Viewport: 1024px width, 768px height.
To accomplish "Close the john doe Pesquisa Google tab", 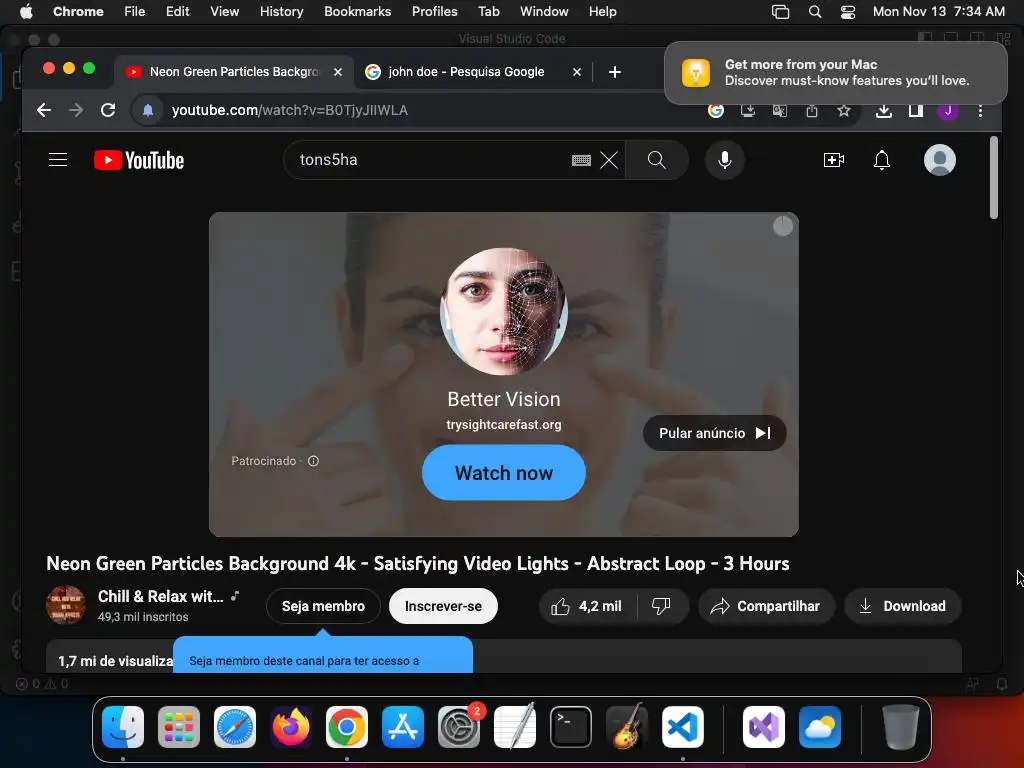I will (x=577, y=72).
